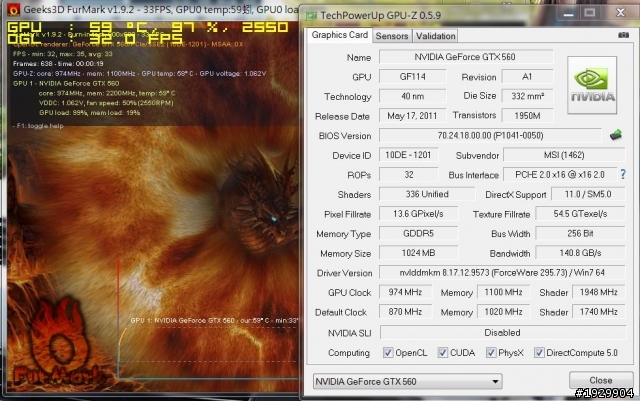Image resolution: width=640 pixels, height=401 pixels.
Task: Click FurMark 'GPU load: 99%, mem load: 19%' line
Action: coord(89,113)
